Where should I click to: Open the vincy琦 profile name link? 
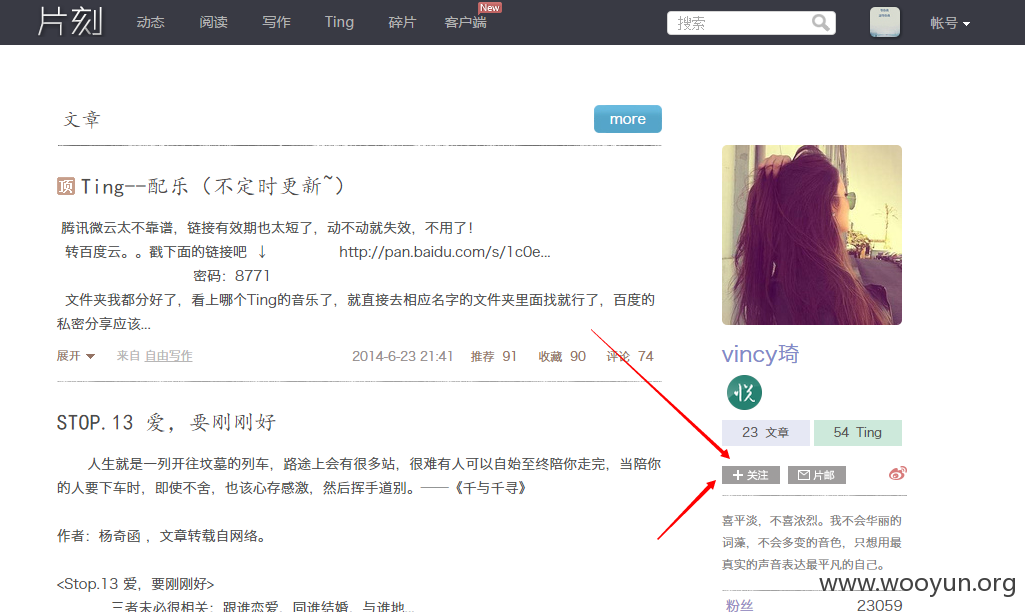(x=760, y=354)
